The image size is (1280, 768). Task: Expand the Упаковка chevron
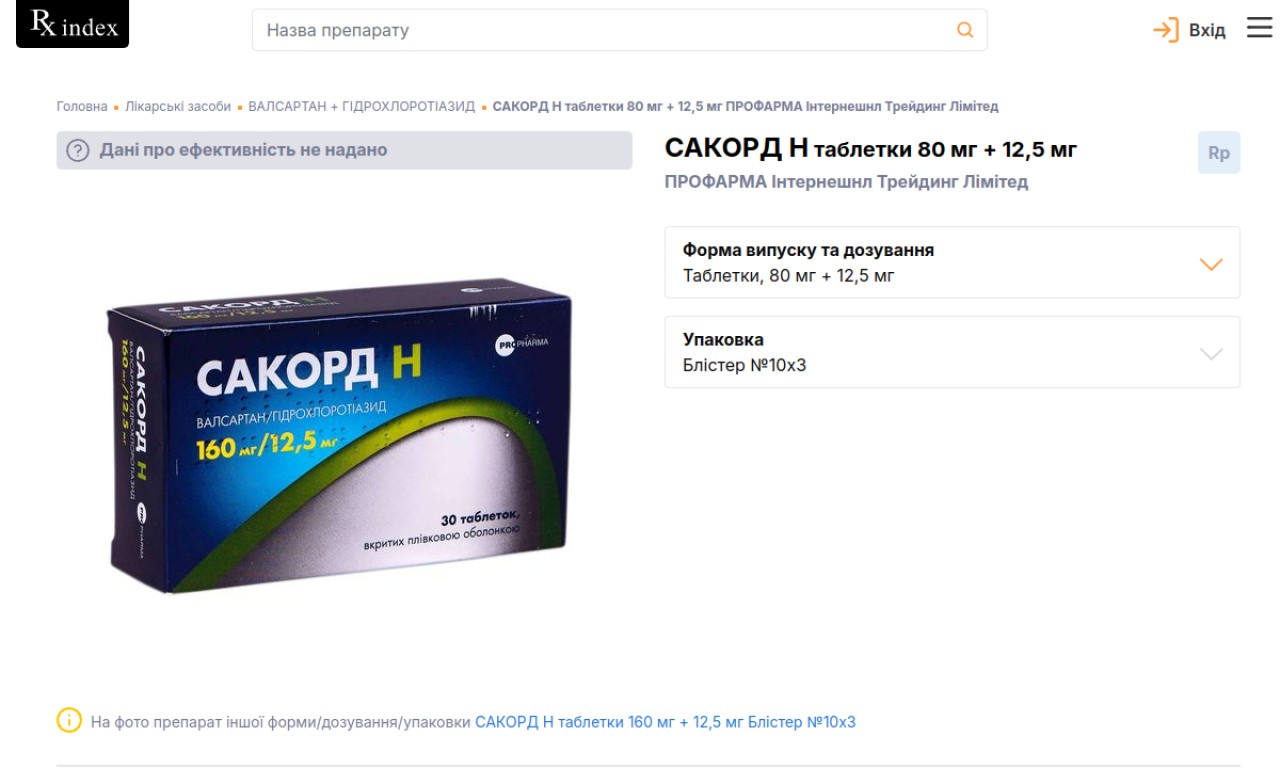tap(1211, 353)
